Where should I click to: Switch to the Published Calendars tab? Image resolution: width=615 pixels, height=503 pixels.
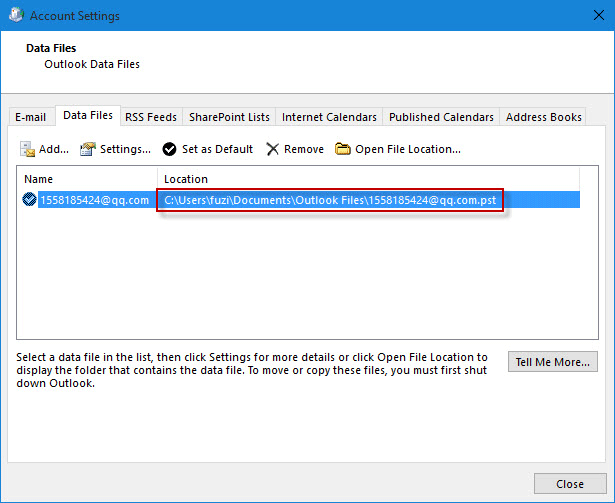(x=441, y=117)
